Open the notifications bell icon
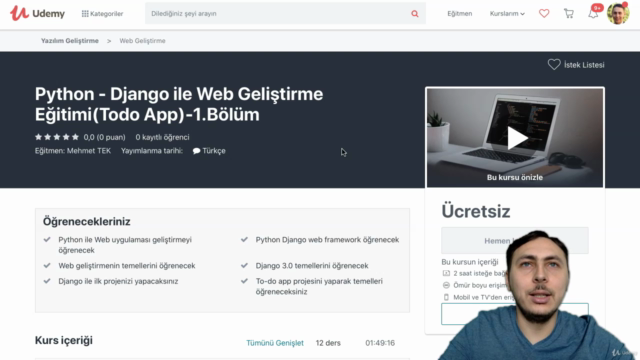The image size is (640, 360). (593, 13)
